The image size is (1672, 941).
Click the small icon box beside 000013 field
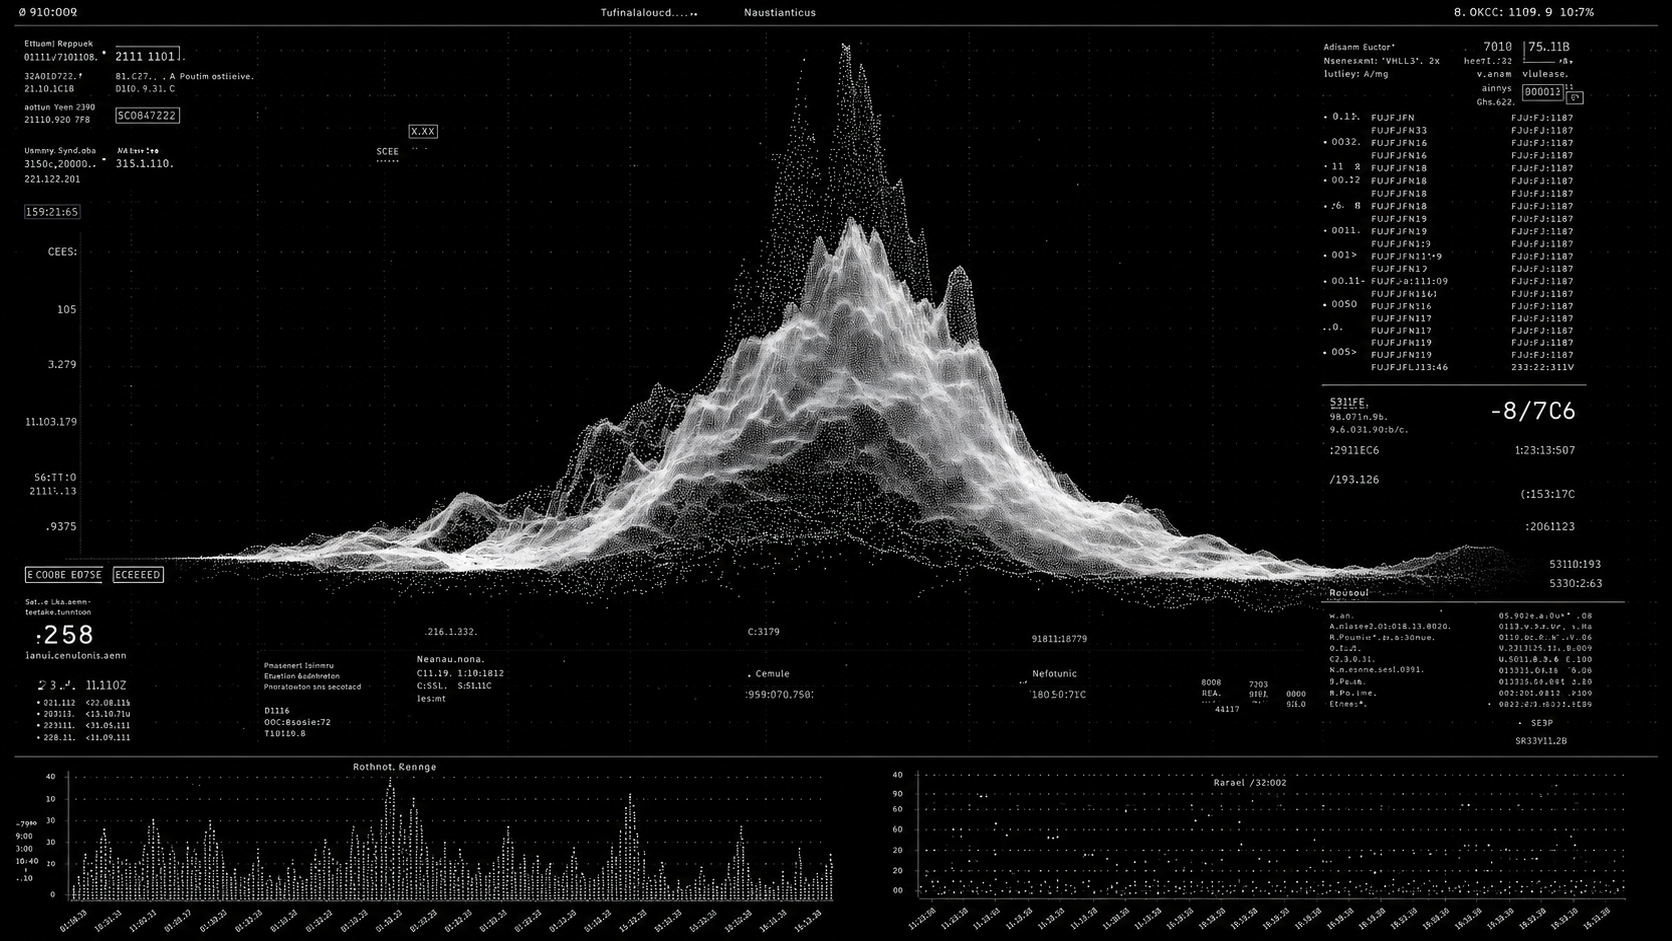click(1575, 97)
